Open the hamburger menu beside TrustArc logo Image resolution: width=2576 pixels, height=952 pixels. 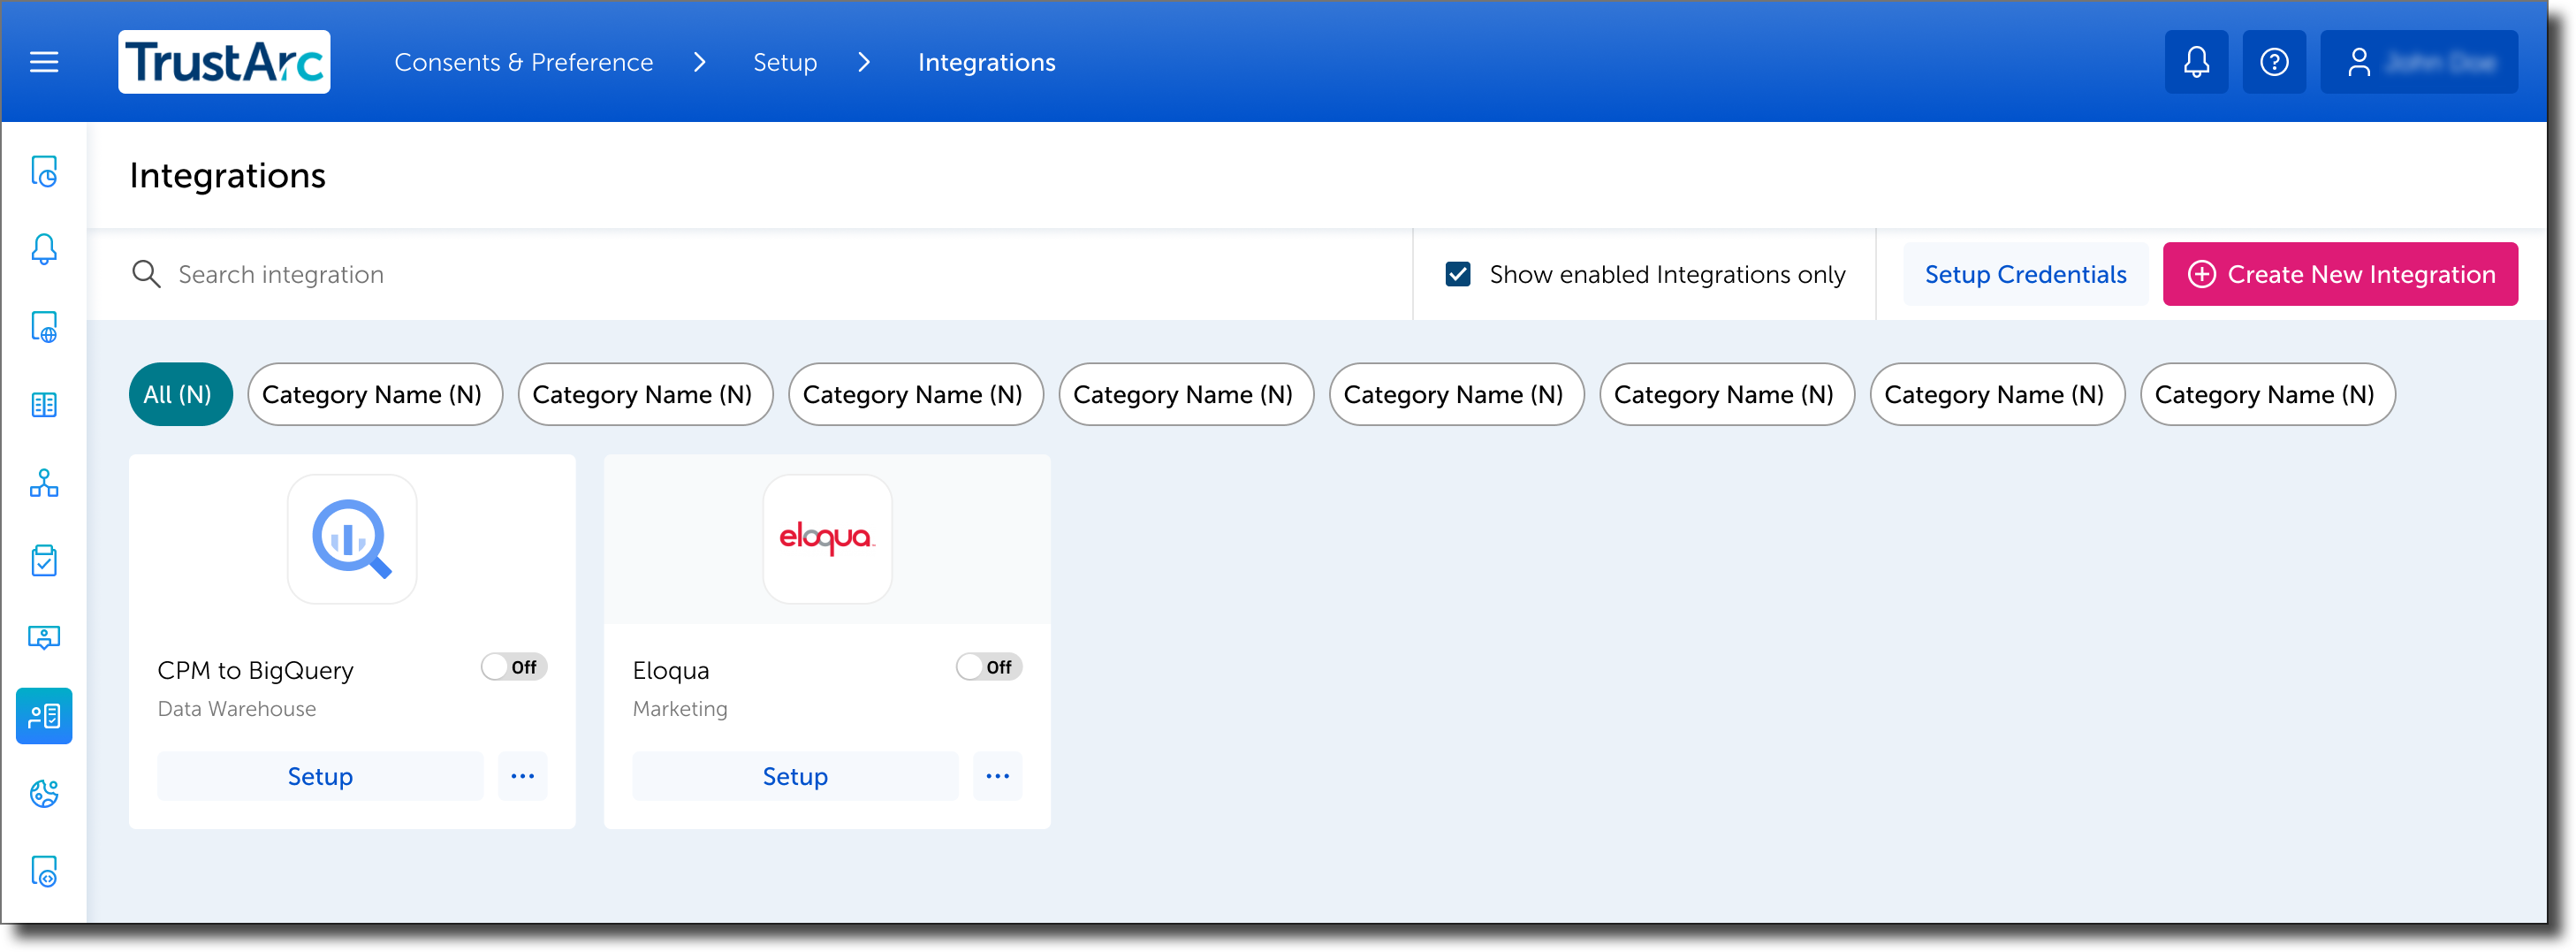tap(44, 61)
